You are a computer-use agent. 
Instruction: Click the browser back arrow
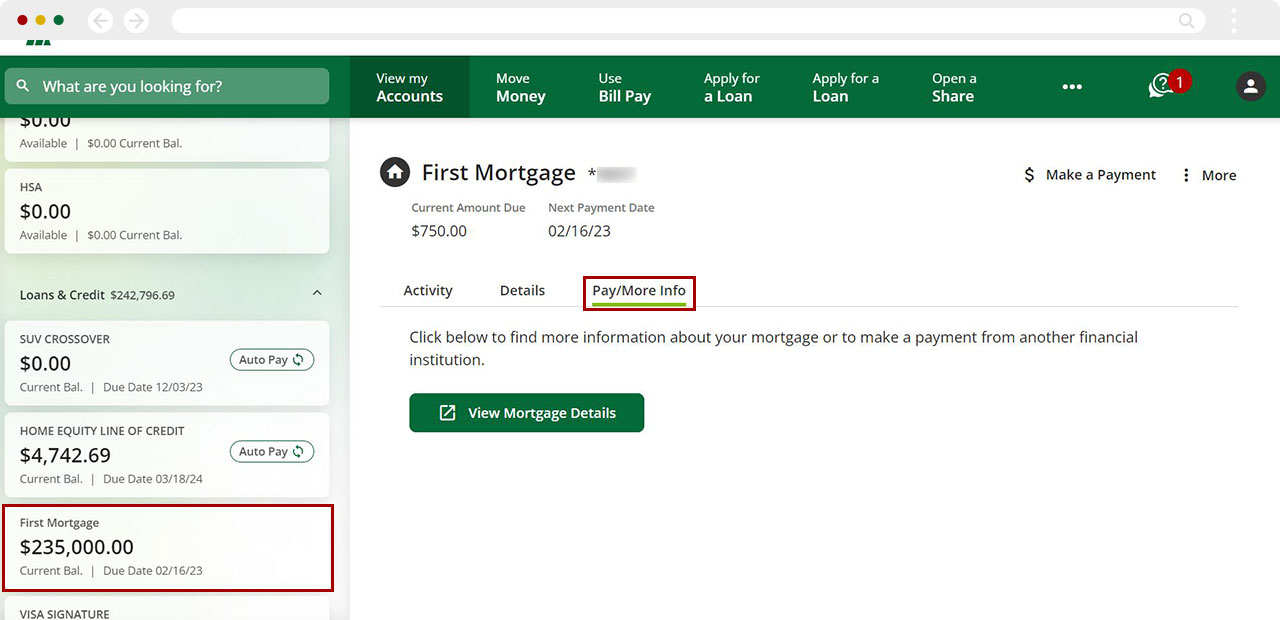pyautogui.click(x=100, y=20)
